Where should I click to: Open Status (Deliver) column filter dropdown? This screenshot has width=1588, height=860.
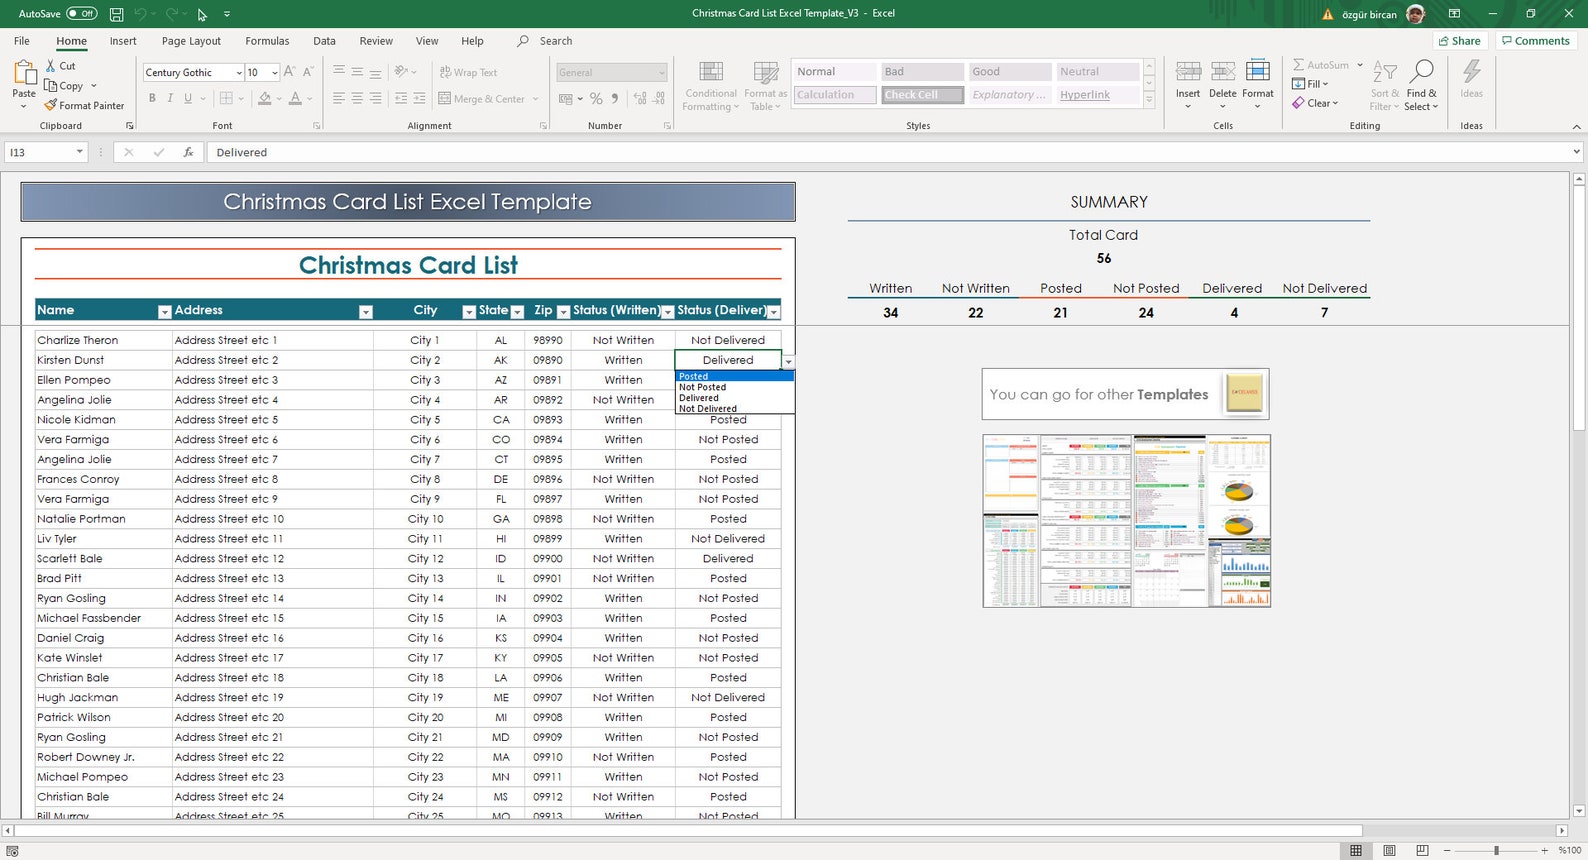[x=773, y=312]
